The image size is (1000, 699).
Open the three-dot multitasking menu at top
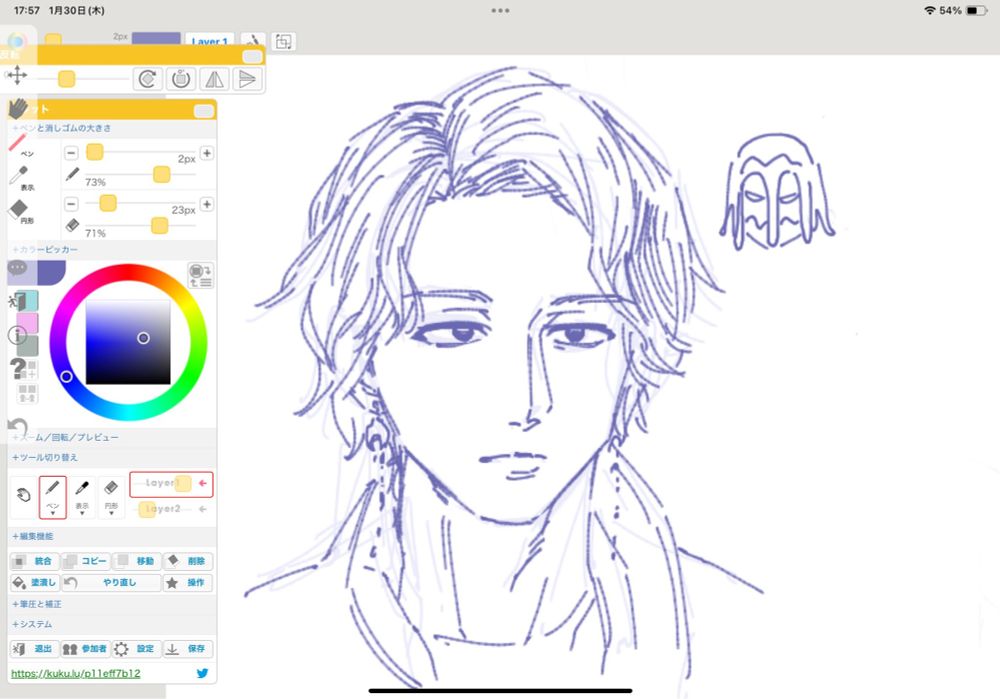tap(500, 10)
